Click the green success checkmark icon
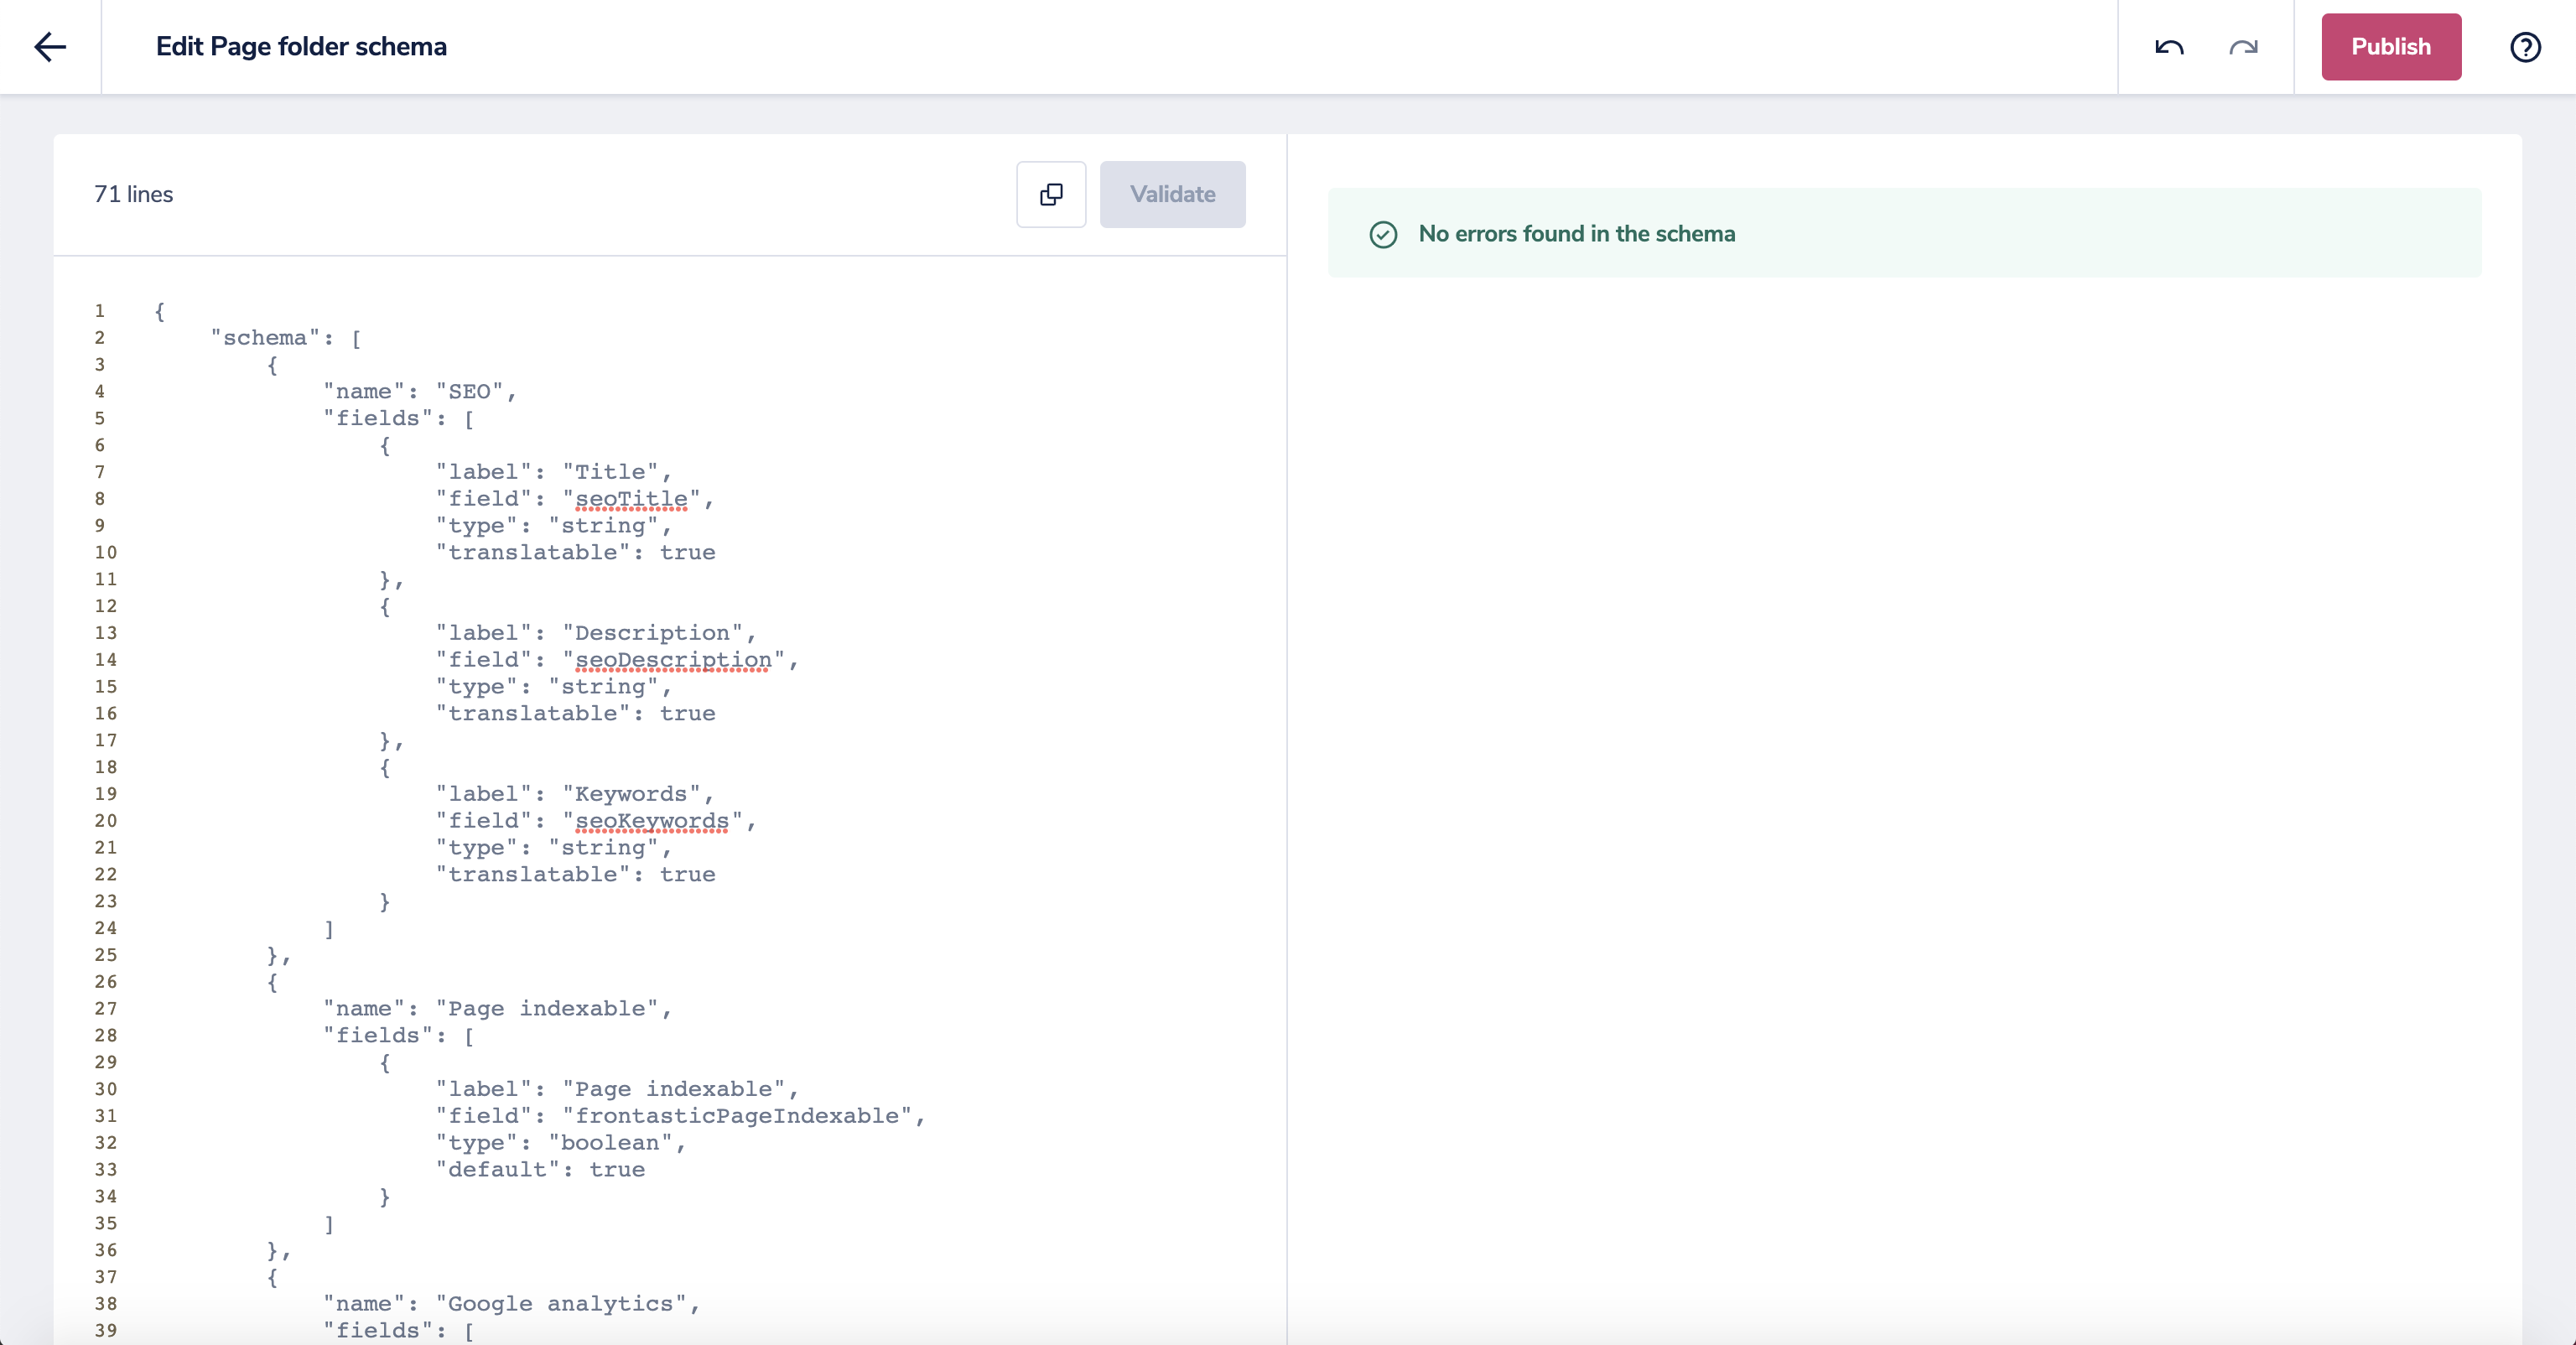This screenshot has width=2576, height=1345. coord(1383,234)
